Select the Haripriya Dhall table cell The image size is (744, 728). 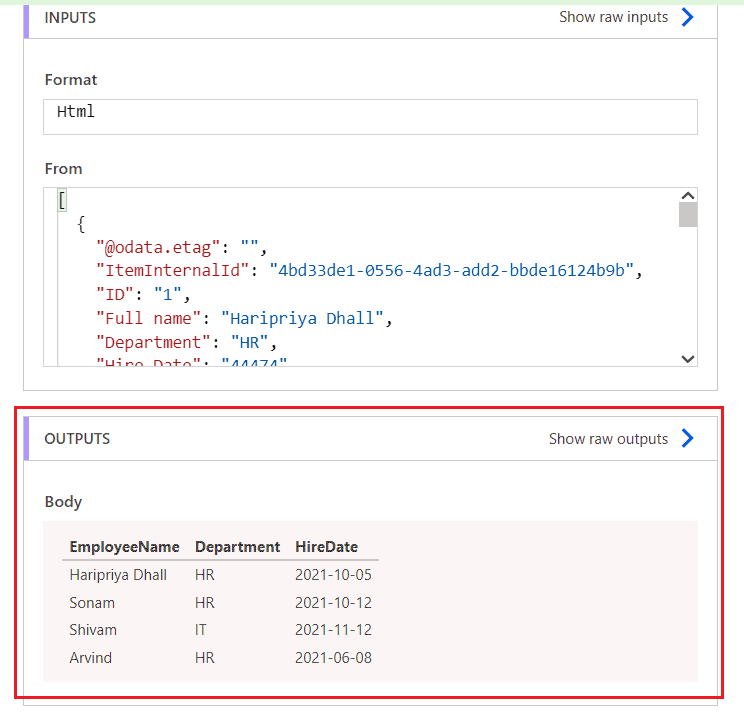pos(118,575)
